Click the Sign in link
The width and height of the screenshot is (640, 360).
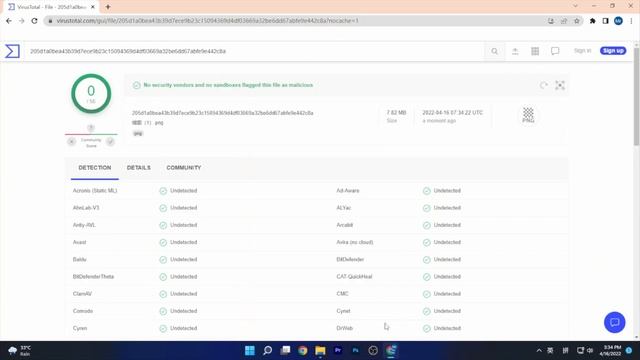582,51
